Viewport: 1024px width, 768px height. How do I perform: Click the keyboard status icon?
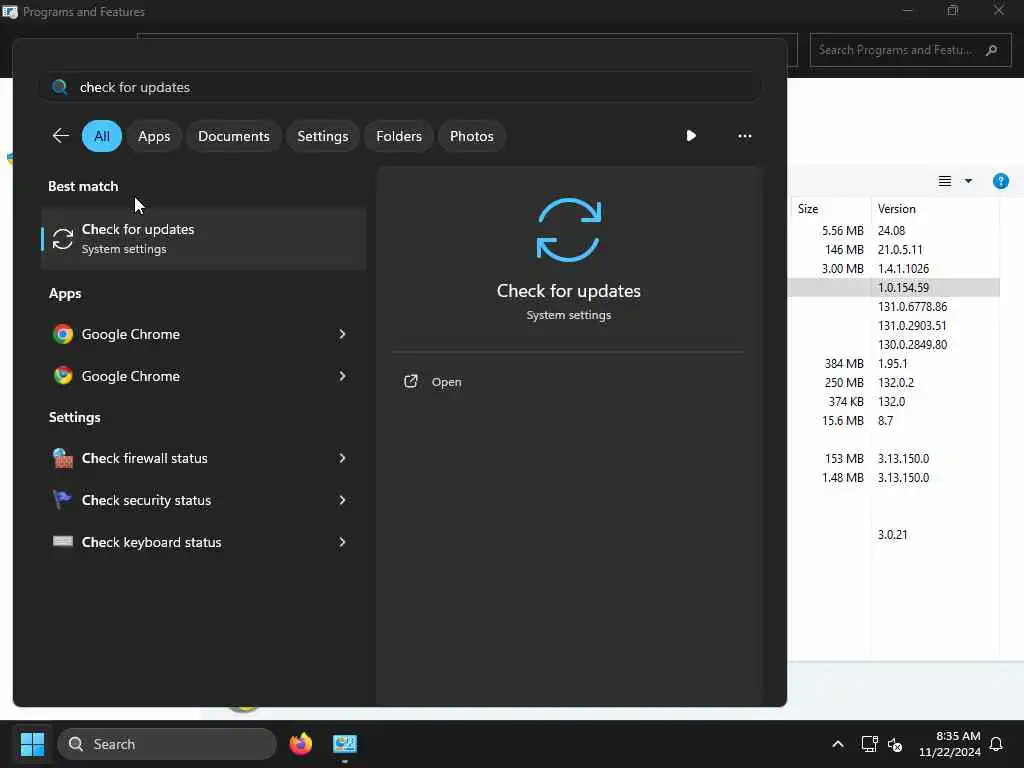(63, 541)
